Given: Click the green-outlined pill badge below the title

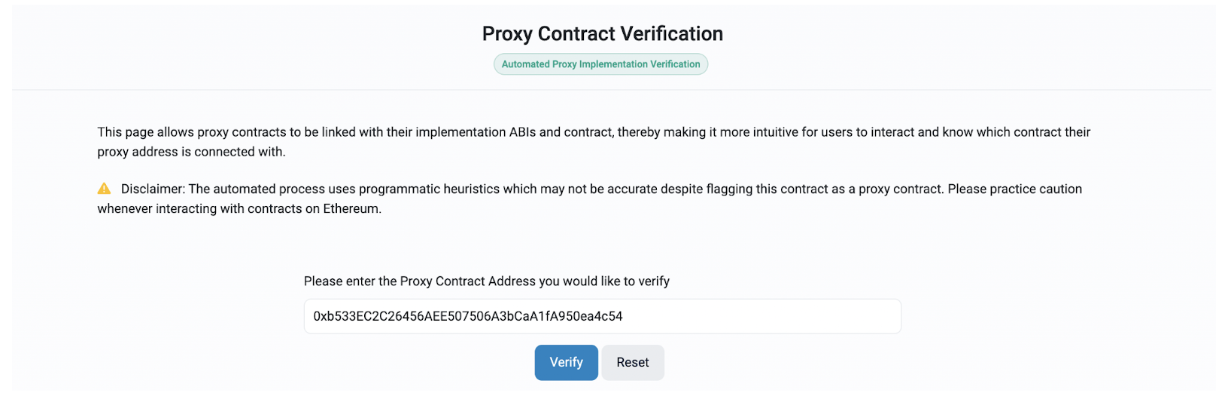Looking at the screenshot, I should (x=601, y=64).
